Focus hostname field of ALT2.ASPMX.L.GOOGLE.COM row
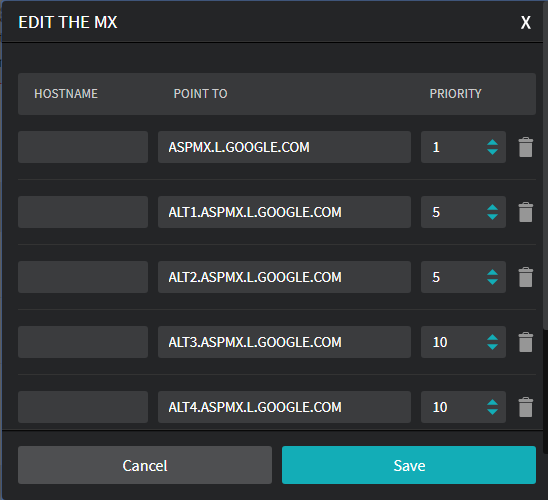 pos(83,277)
